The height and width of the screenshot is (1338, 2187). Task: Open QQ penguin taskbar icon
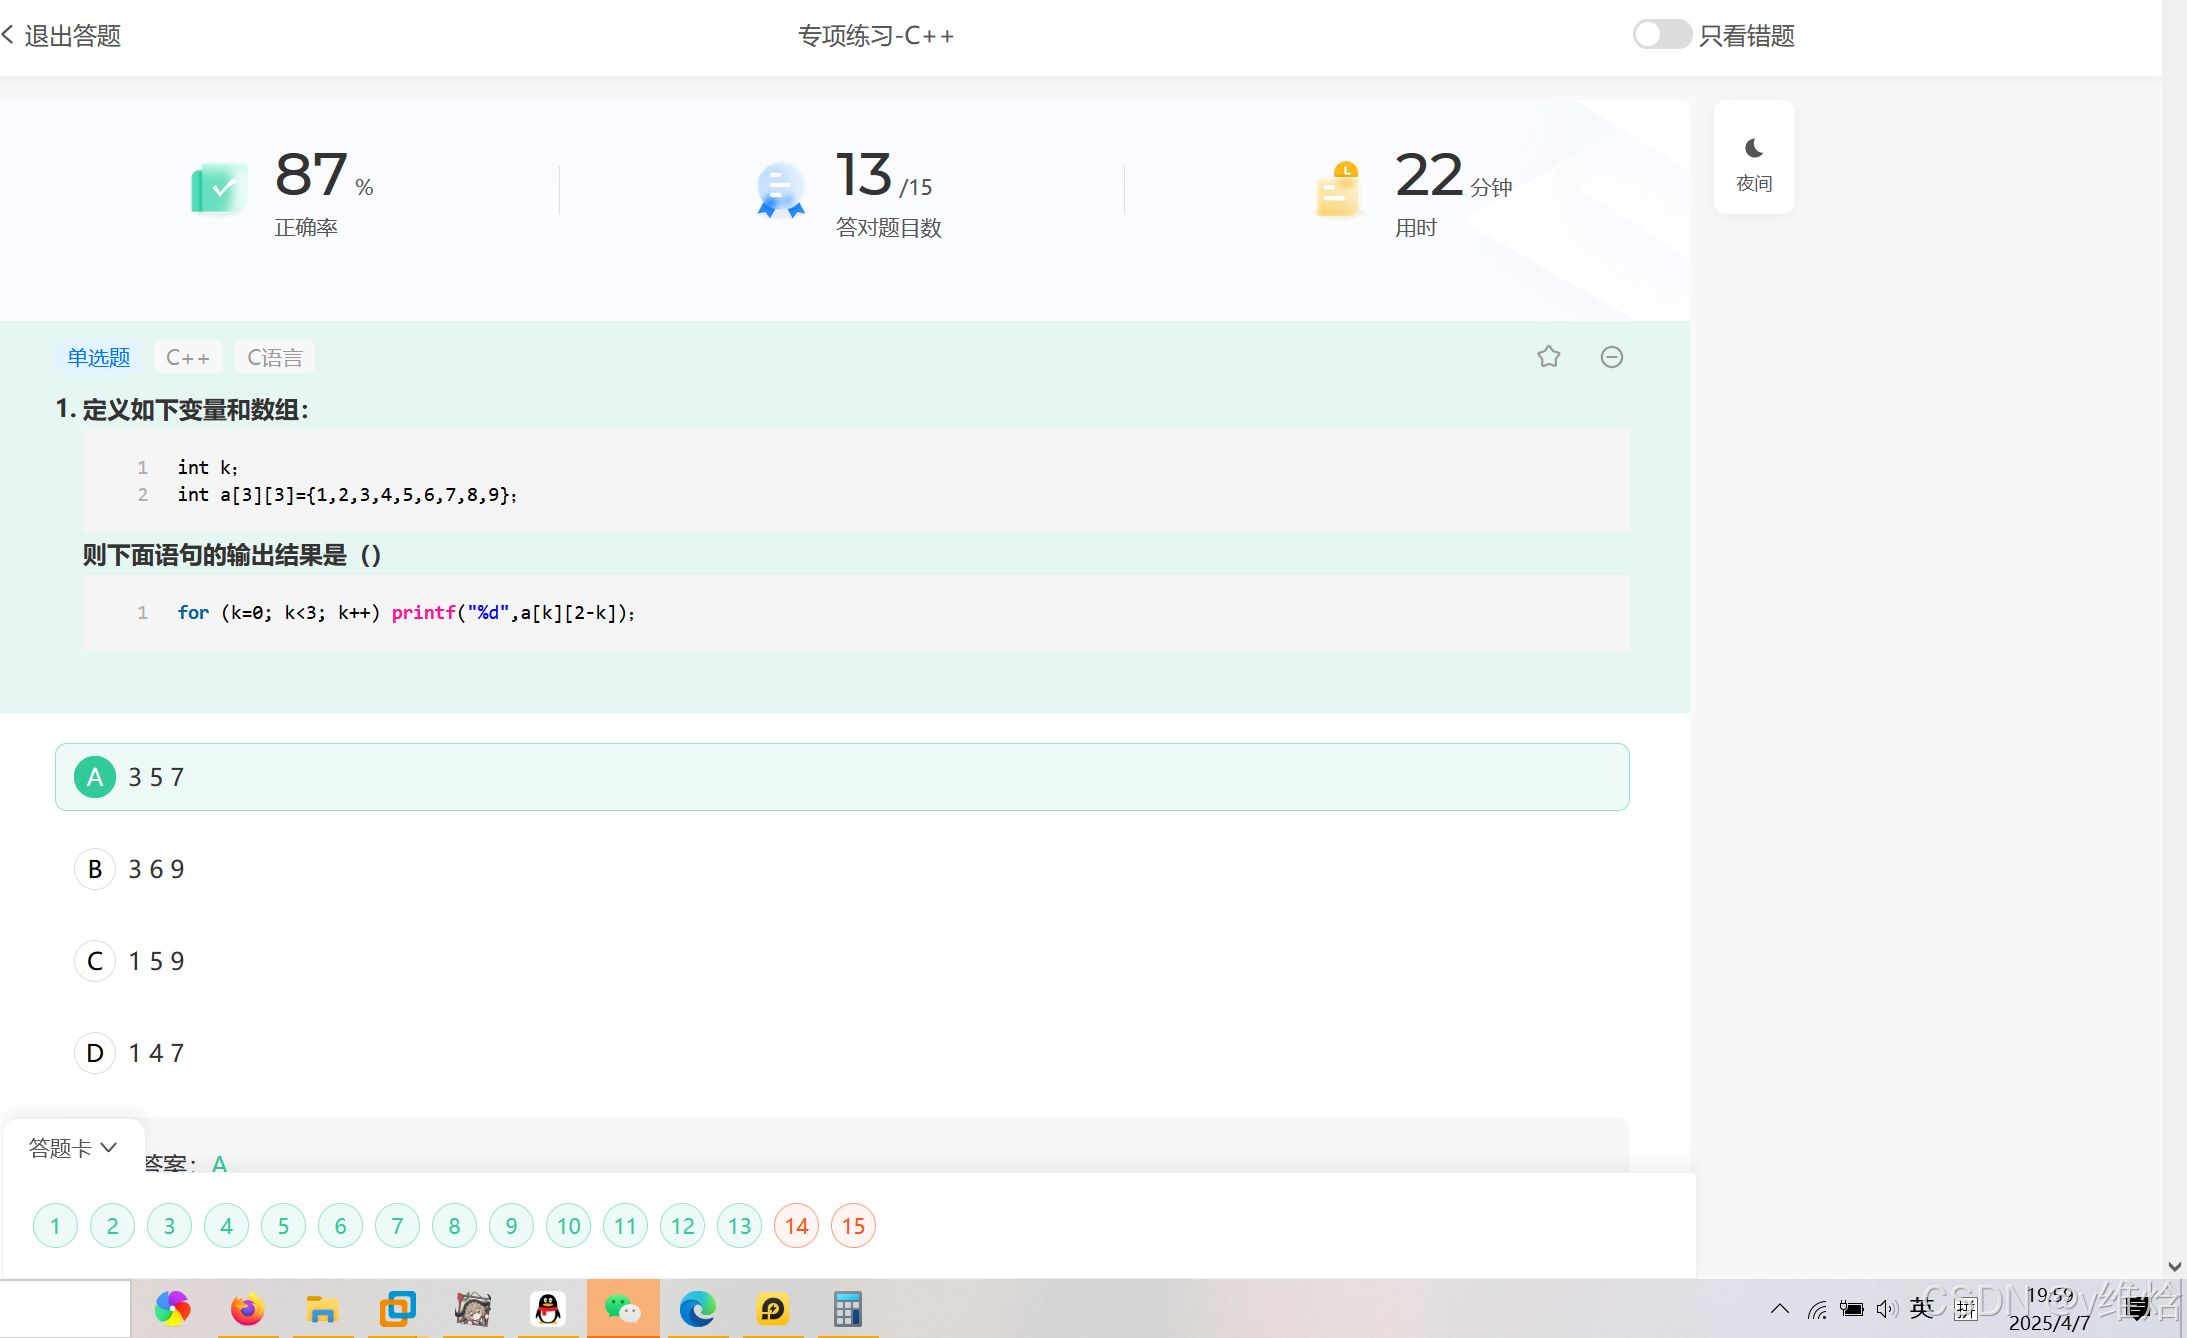(548, 1308)
